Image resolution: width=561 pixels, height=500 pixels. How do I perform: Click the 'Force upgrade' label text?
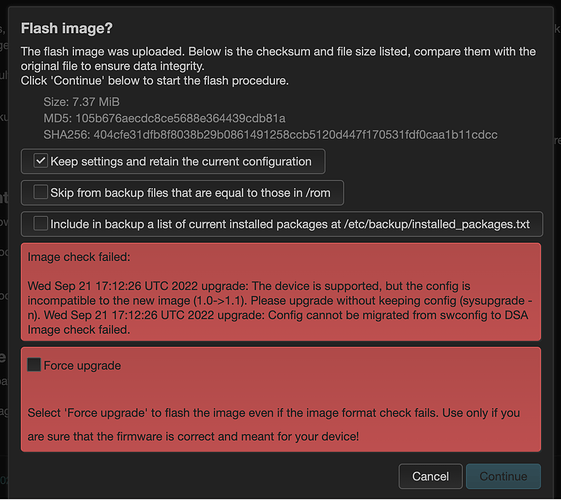click(82, 366)
